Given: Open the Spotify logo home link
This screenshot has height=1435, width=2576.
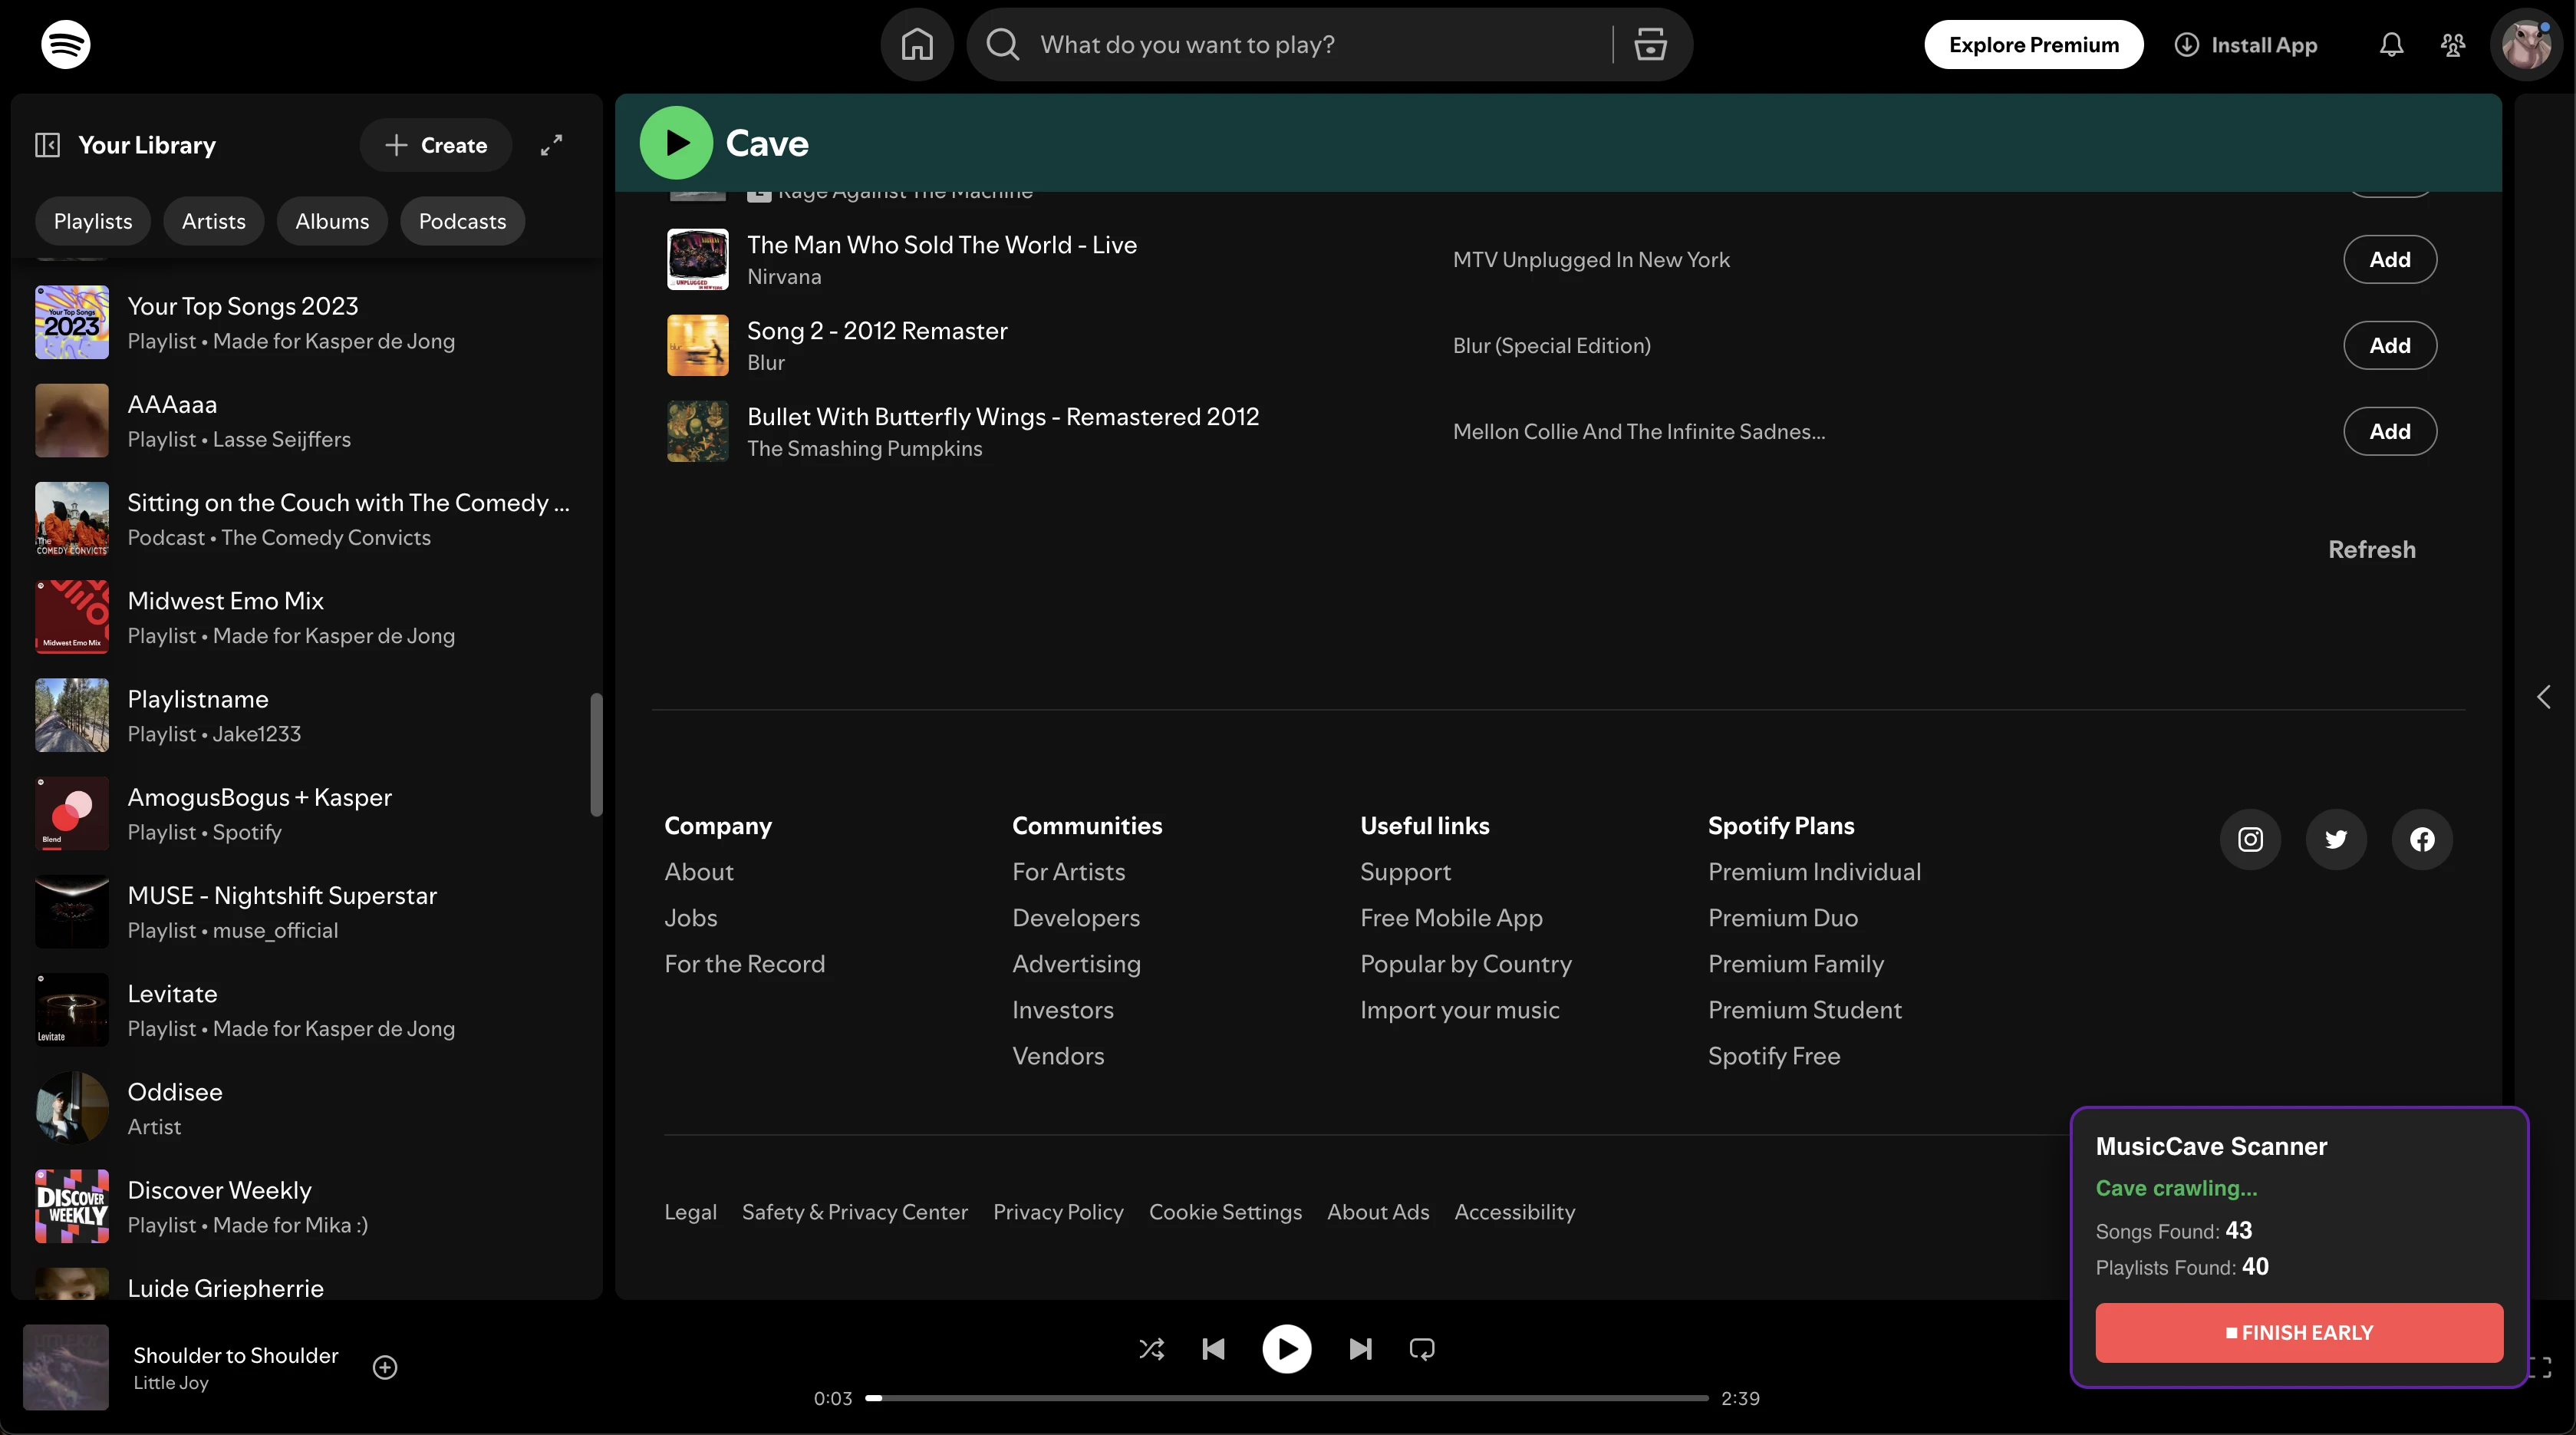Looking at the screenshot, I should tap(65, 44).
